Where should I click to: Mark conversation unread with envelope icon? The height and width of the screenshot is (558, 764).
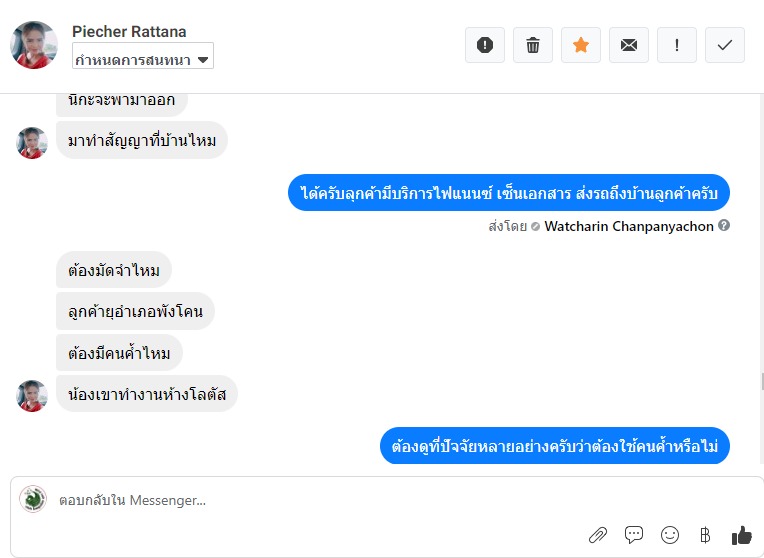(x=629, y=45)
